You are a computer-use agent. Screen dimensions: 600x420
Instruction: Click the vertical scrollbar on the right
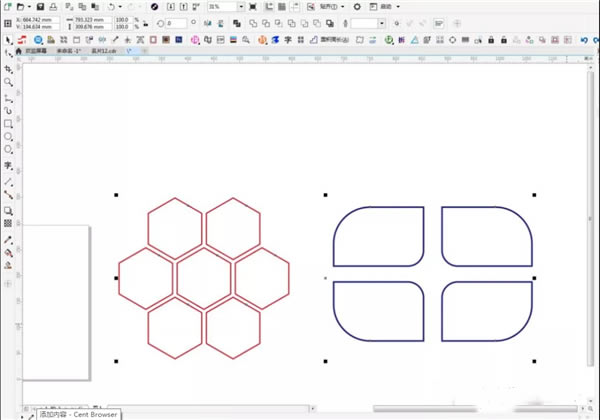[590, 218]
